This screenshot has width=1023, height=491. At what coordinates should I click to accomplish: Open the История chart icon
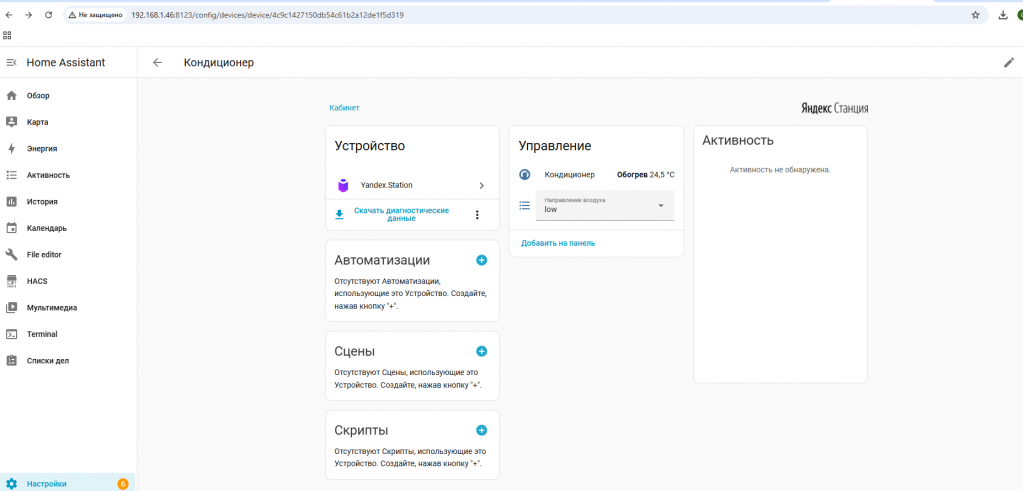(x=11, y=201)
